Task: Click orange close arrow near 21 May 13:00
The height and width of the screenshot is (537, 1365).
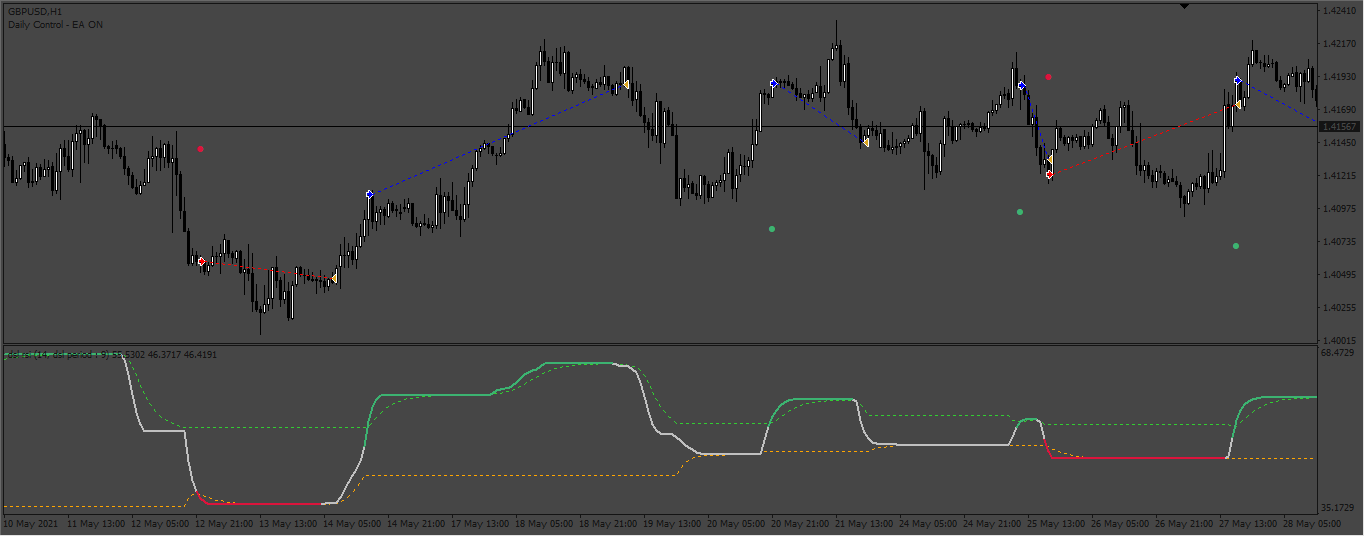Action: (x=866, y=142)
